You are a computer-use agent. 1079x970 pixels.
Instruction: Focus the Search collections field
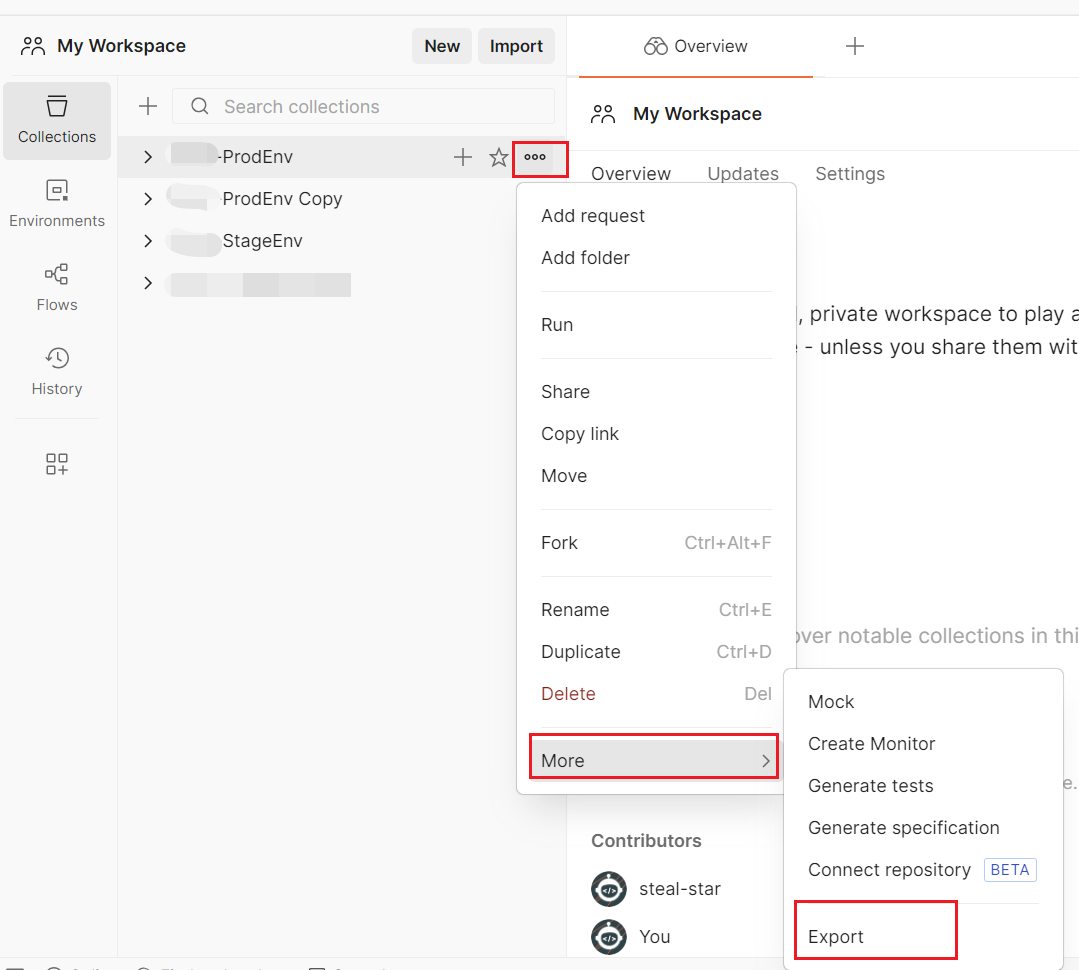coord(363,106)
